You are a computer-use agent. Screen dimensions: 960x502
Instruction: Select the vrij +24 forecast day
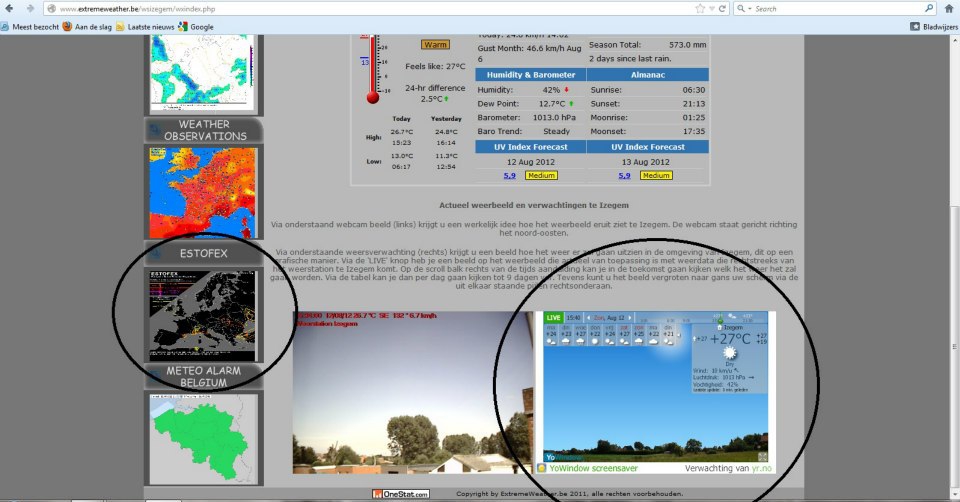609,335
